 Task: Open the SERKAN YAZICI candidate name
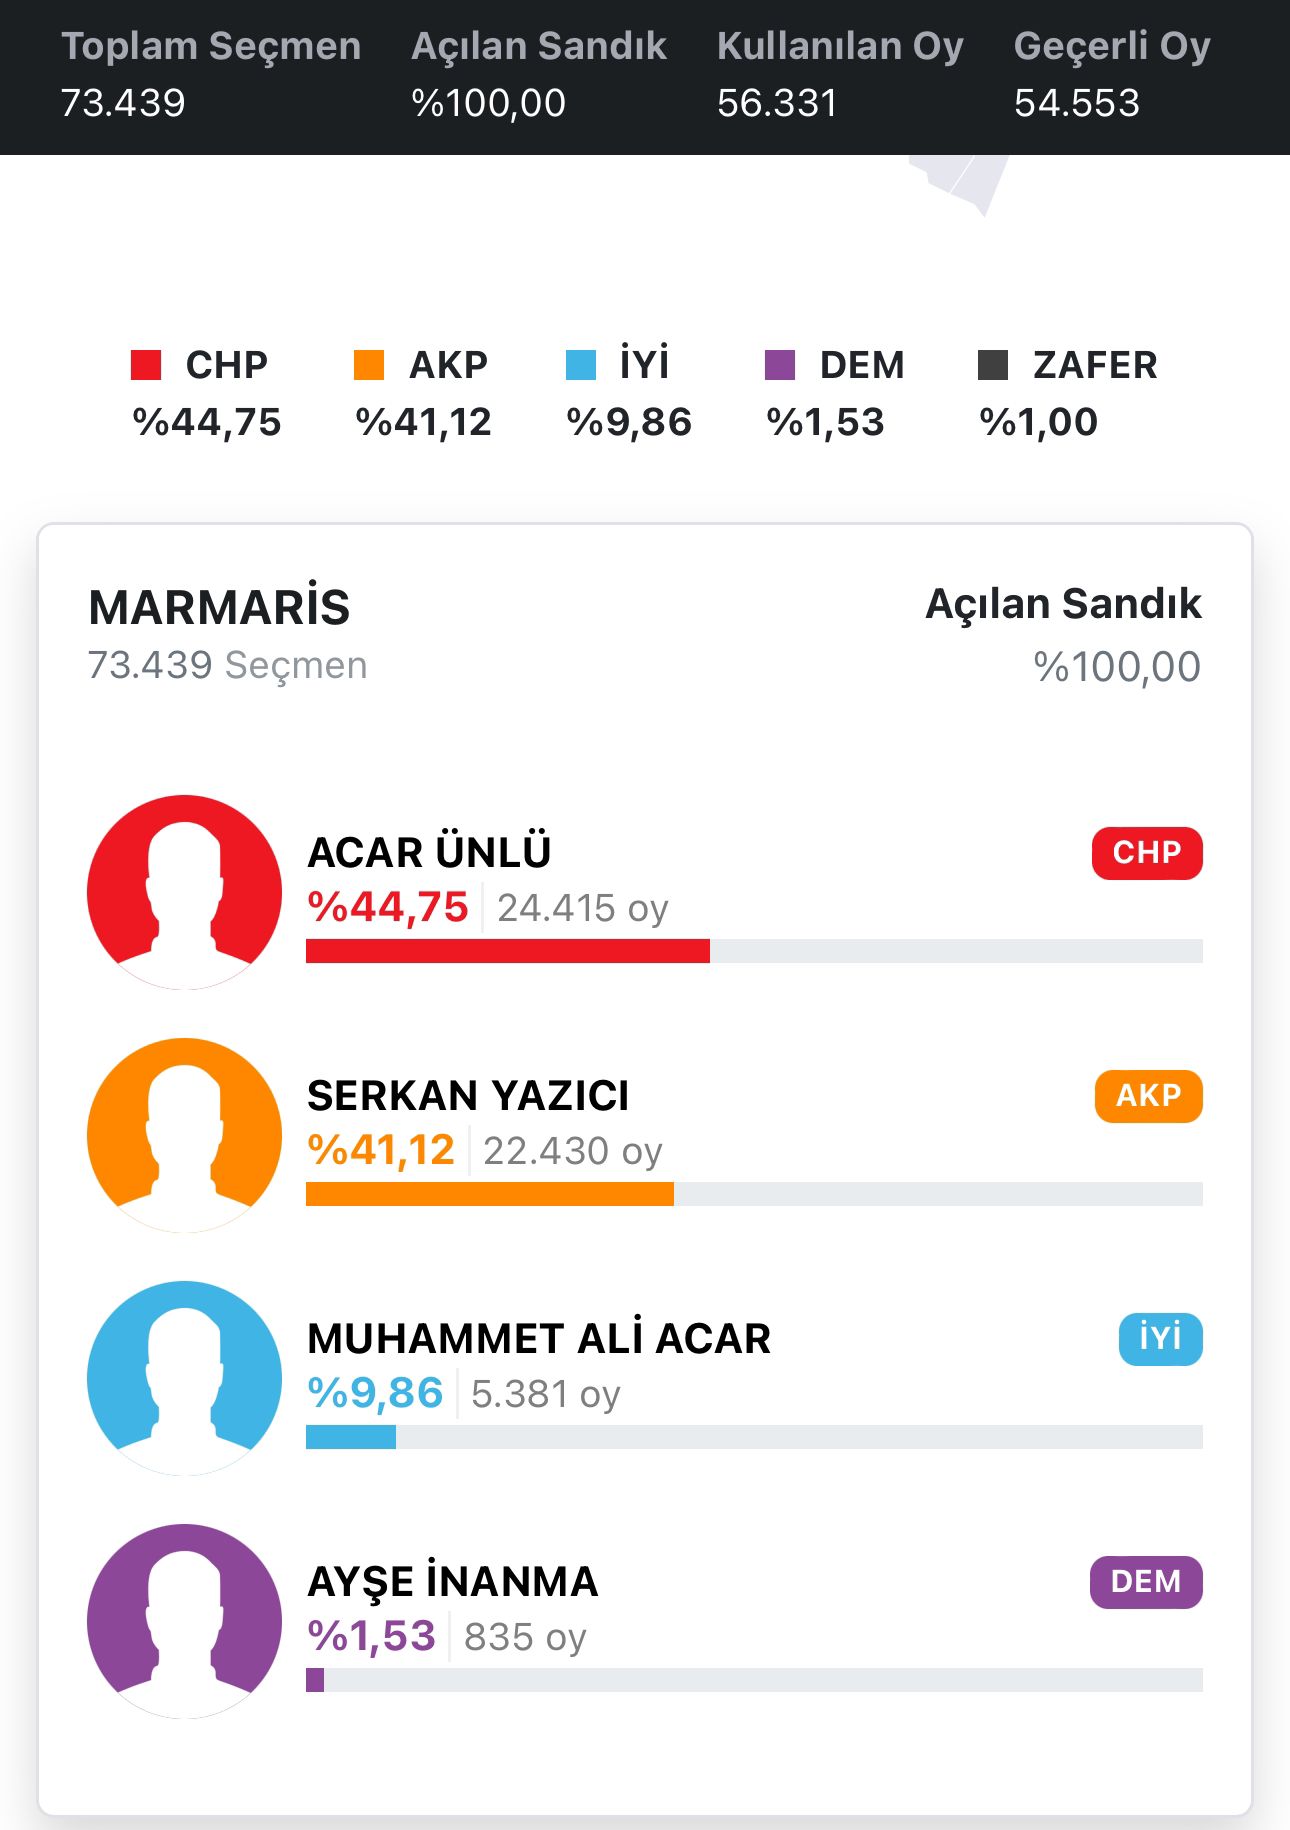coord(468,1096)
